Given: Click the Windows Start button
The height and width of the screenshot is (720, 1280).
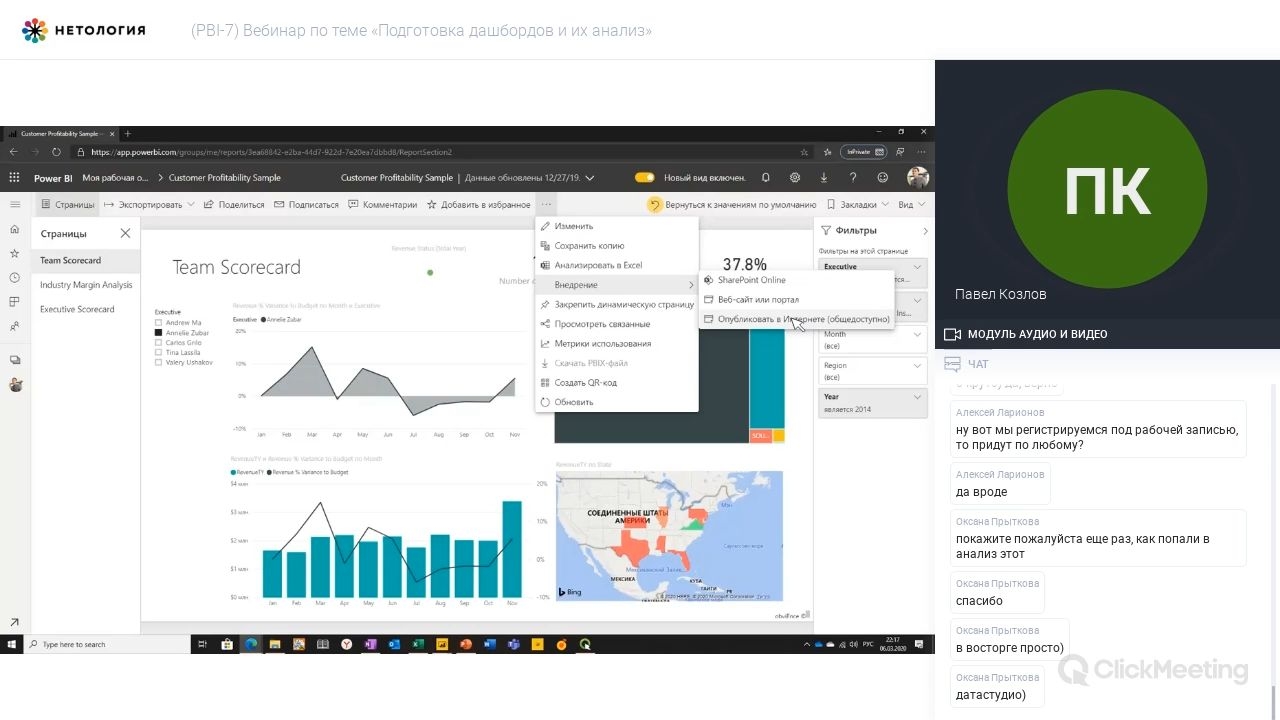Looking at the screenshot, I should click(x=11, y=644).
